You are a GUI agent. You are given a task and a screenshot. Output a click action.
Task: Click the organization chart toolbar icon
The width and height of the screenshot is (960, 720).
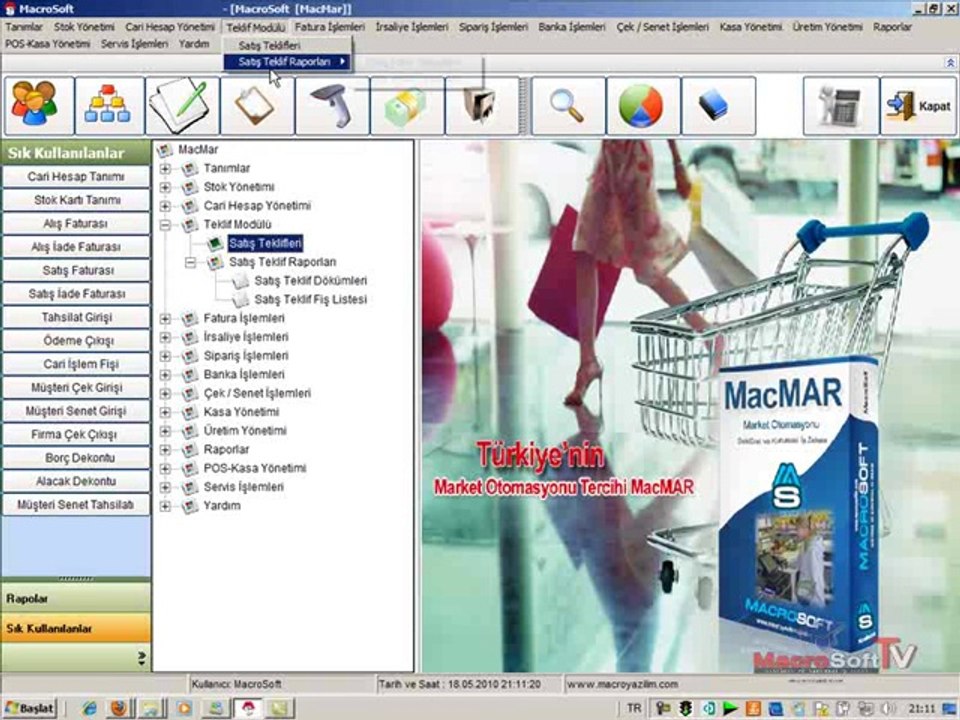click(x=109, y=106)
